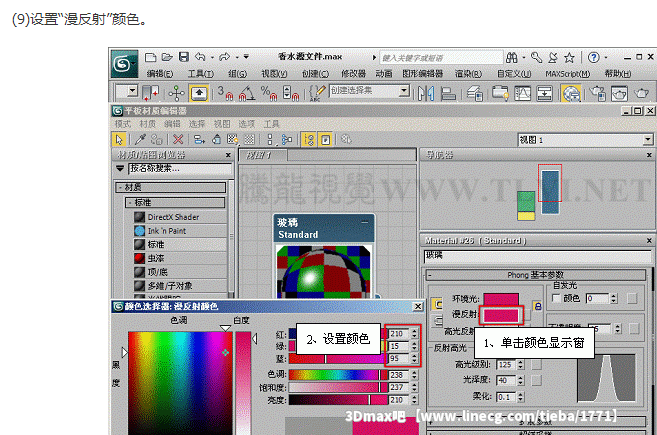Image resolution: width=657 pixels, height=435 pixels.
Task: Click the 红 value field showing 210
Action: (x=399, y=334)
